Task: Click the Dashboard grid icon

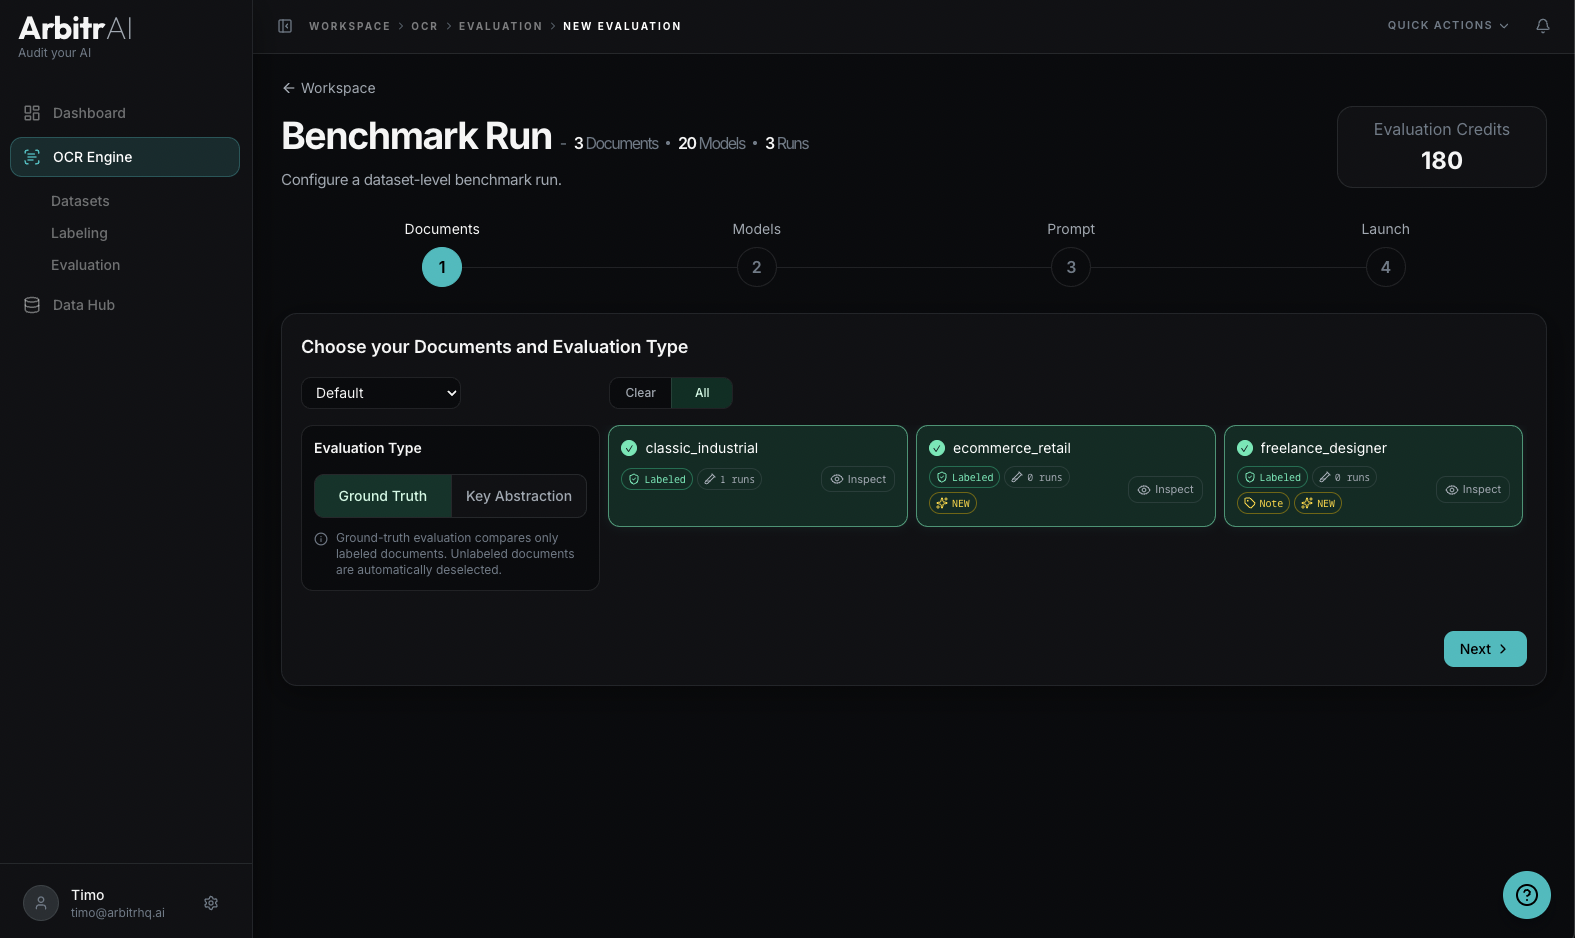Action: coord(32,113)
